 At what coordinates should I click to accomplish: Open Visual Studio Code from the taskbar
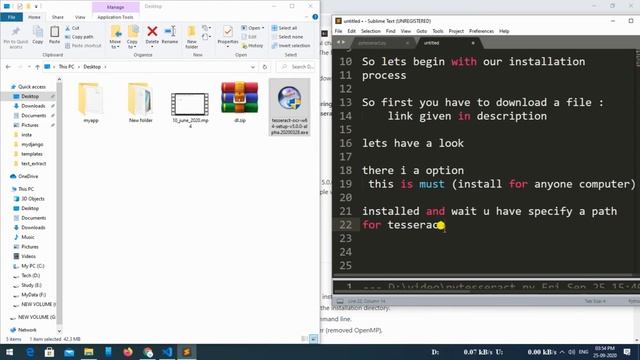[167, 352]
